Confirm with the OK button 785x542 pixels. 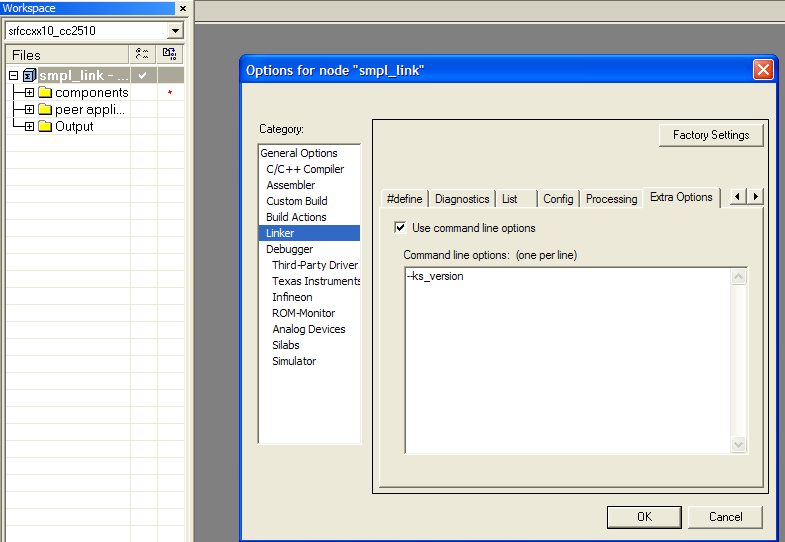pos(644,517)
